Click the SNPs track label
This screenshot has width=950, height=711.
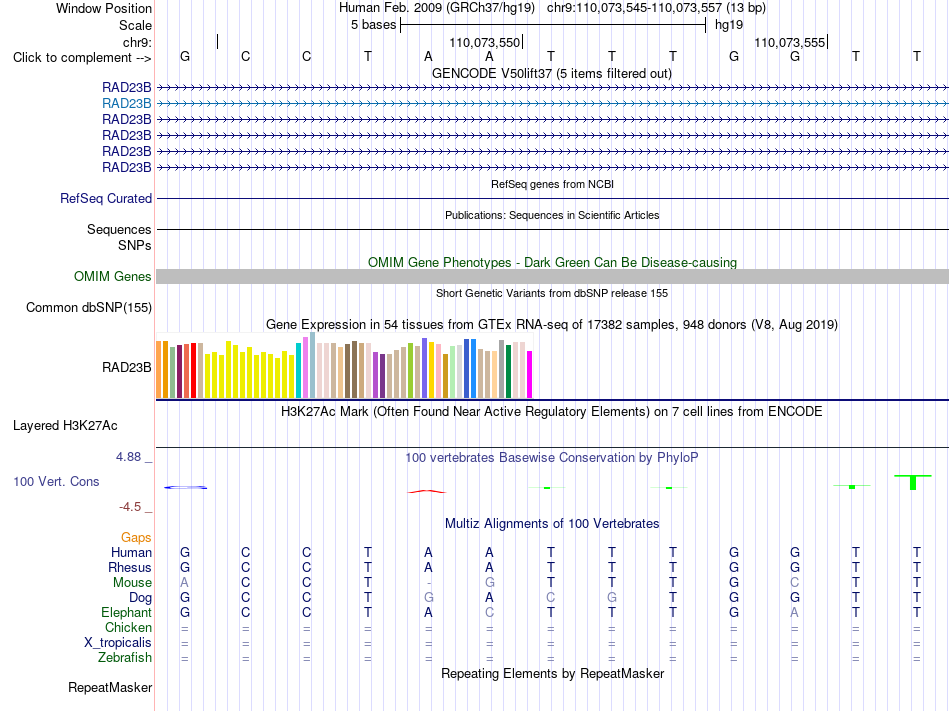click(x=135, y=245)
